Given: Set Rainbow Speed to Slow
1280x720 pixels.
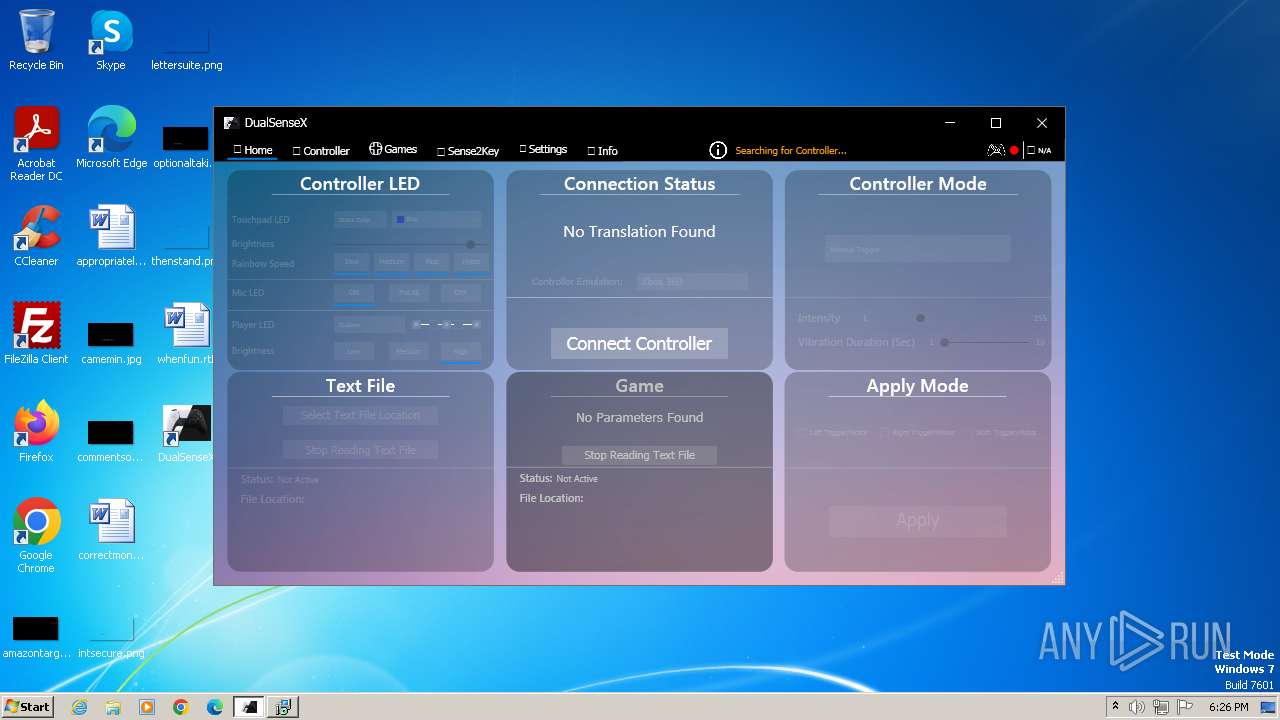Looking at the screenshot, I should (x=352, y=262).
